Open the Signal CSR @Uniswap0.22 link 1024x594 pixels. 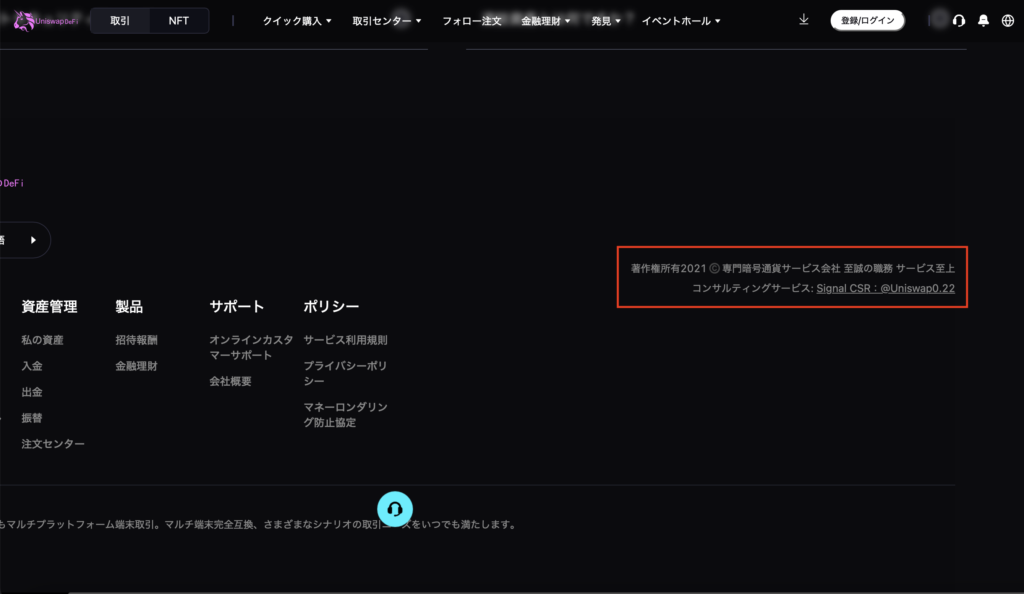pos(885,288)
